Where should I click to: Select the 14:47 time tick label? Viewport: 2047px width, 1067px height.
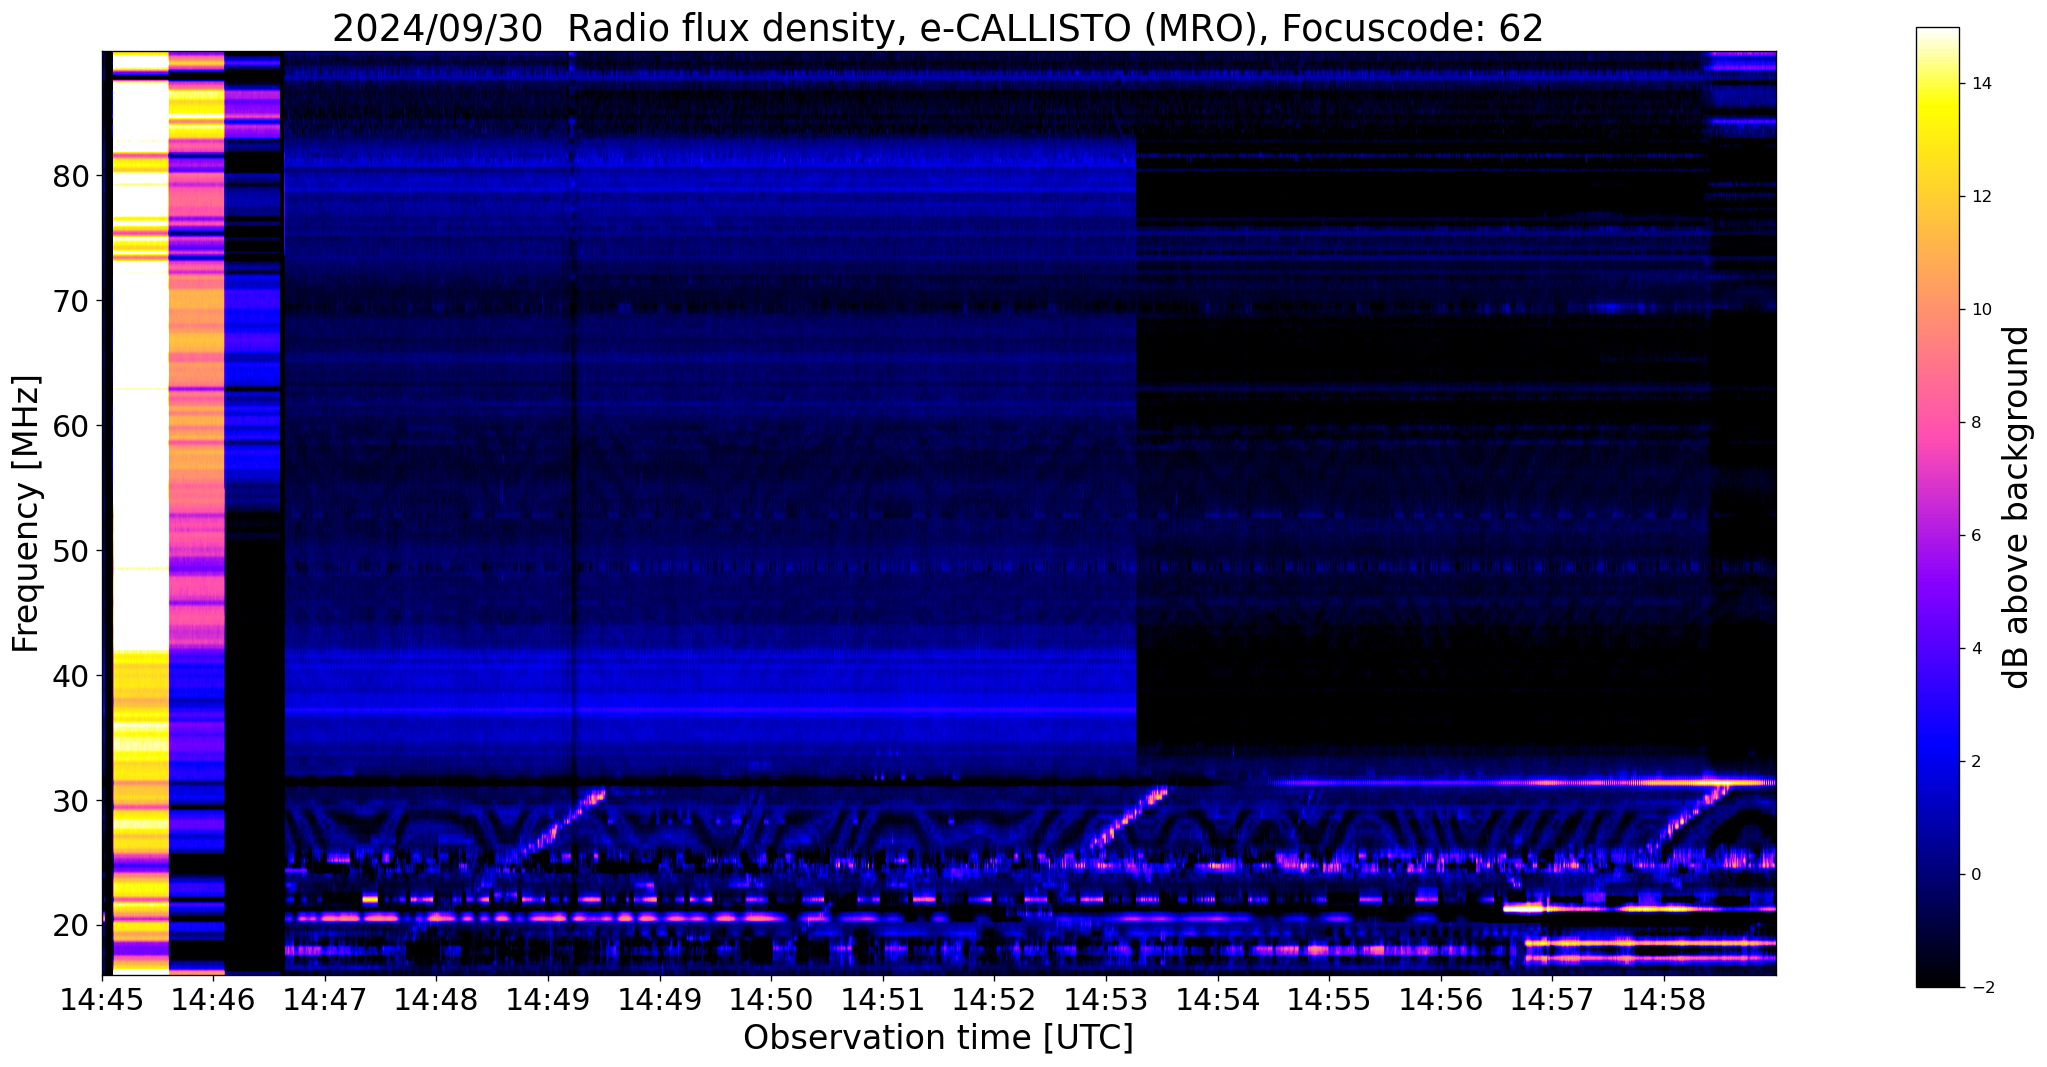point(325,998)
